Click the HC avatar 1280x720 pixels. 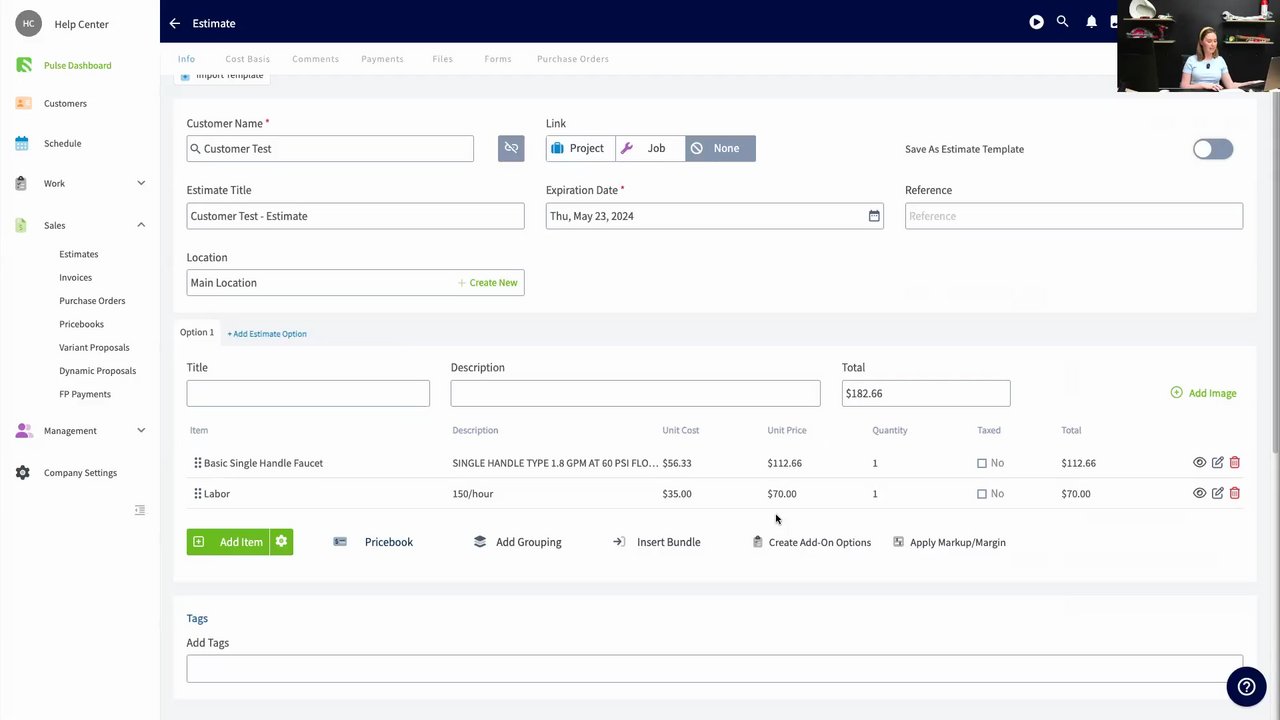pos(28,24)
